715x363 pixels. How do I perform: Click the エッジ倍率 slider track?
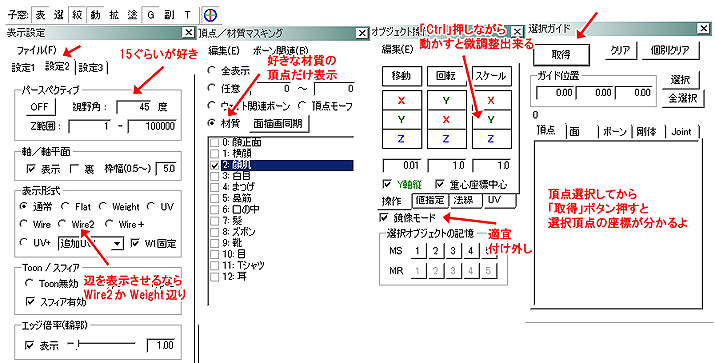102,345
